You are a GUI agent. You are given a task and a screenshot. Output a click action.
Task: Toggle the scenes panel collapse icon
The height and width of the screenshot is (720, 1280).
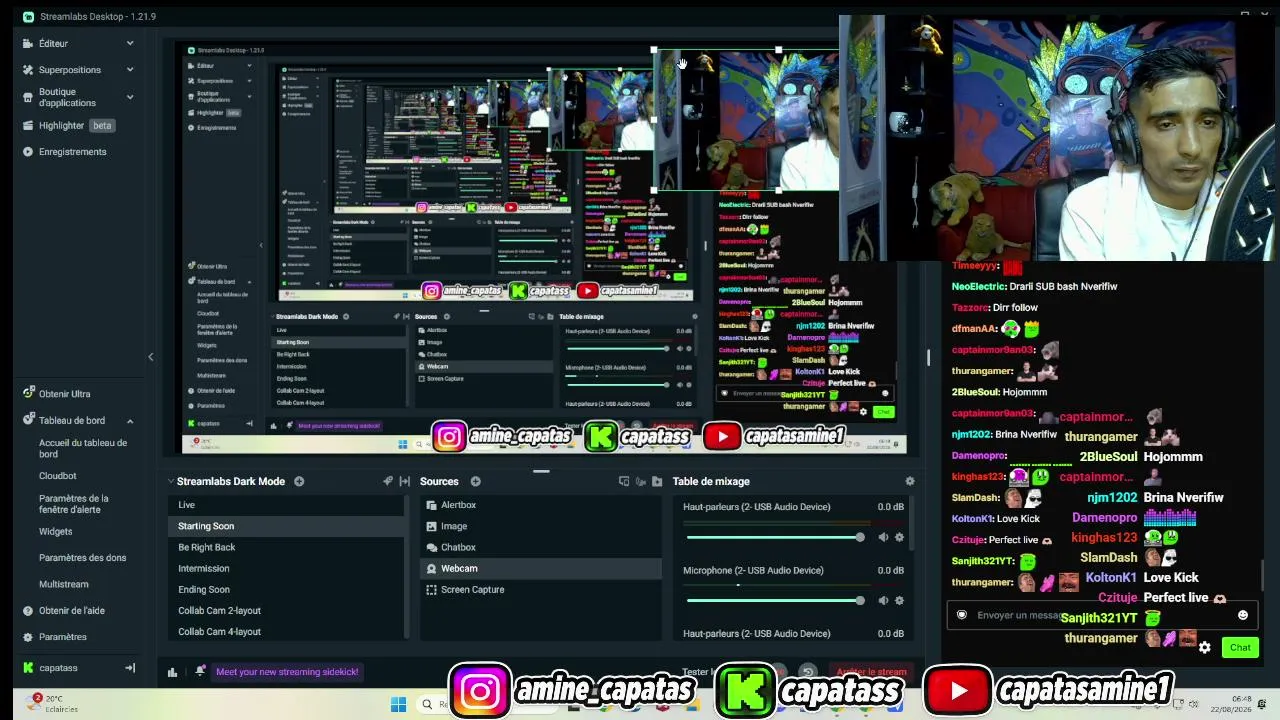(404, 482)
